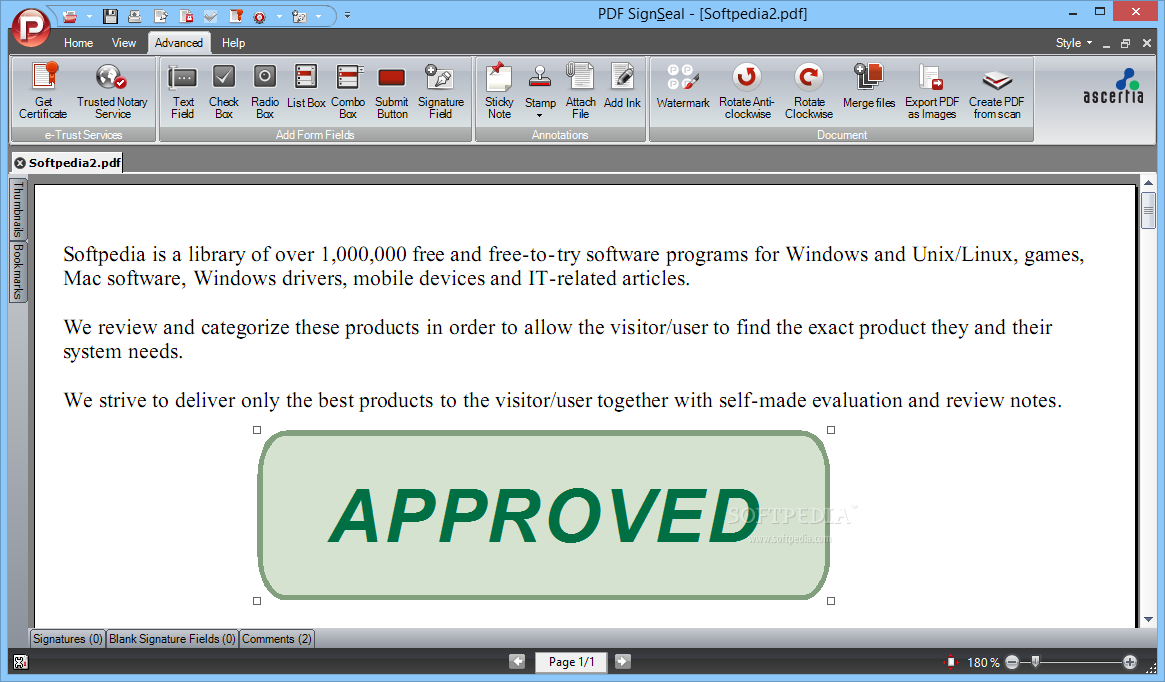Viewport: 1165px width, 682px height.
Task: Expand the red seal icon dropdown arrow
Action: click(x=279, y=16)
